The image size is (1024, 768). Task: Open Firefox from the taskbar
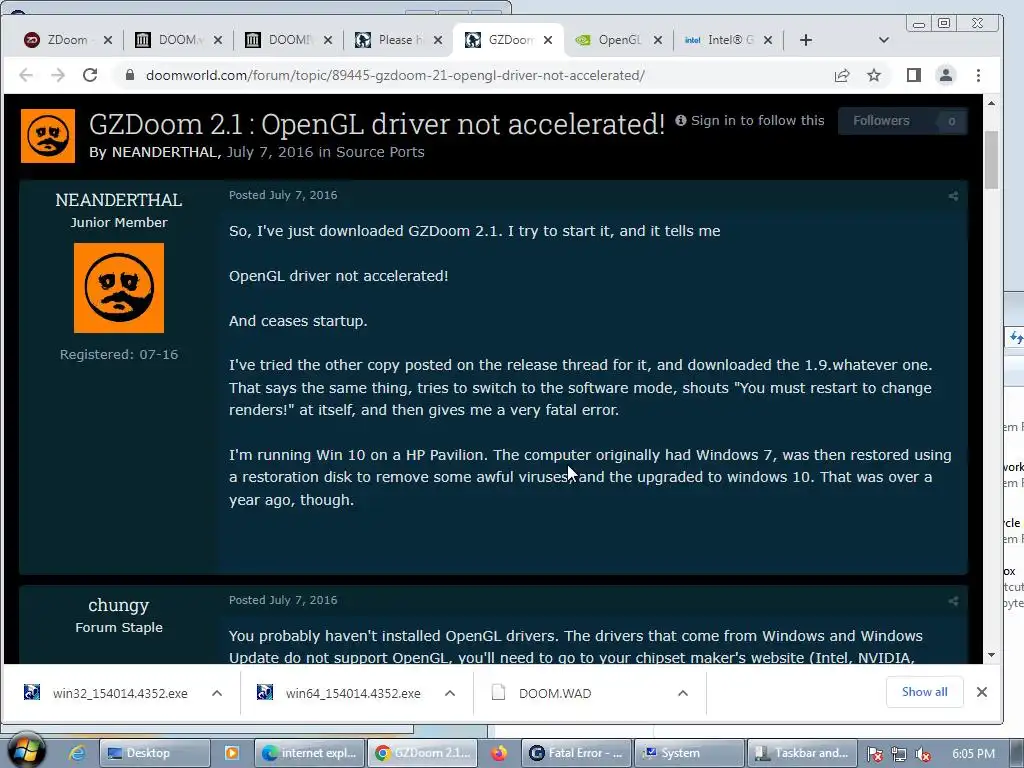coord(500,754)
